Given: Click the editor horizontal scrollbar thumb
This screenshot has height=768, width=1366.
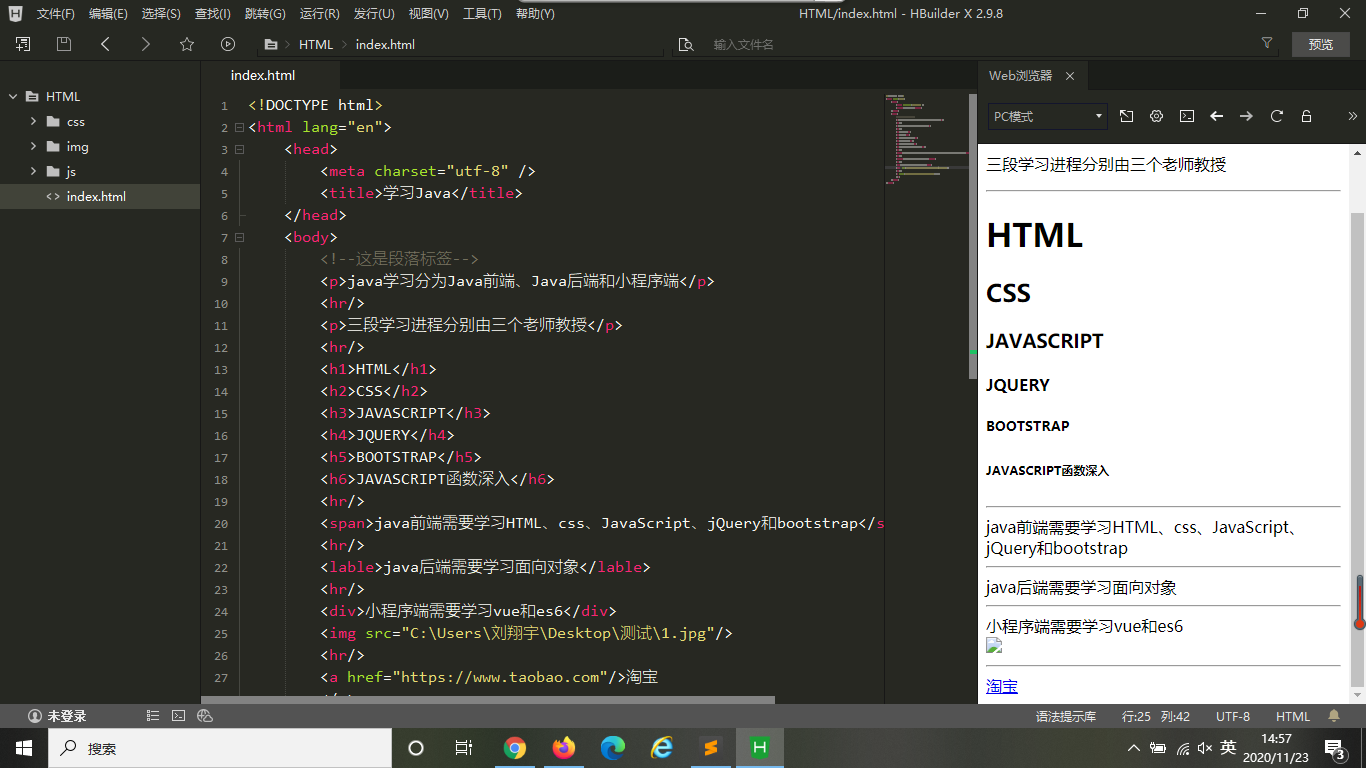Looking at the screenshot, I should (488, 700).
